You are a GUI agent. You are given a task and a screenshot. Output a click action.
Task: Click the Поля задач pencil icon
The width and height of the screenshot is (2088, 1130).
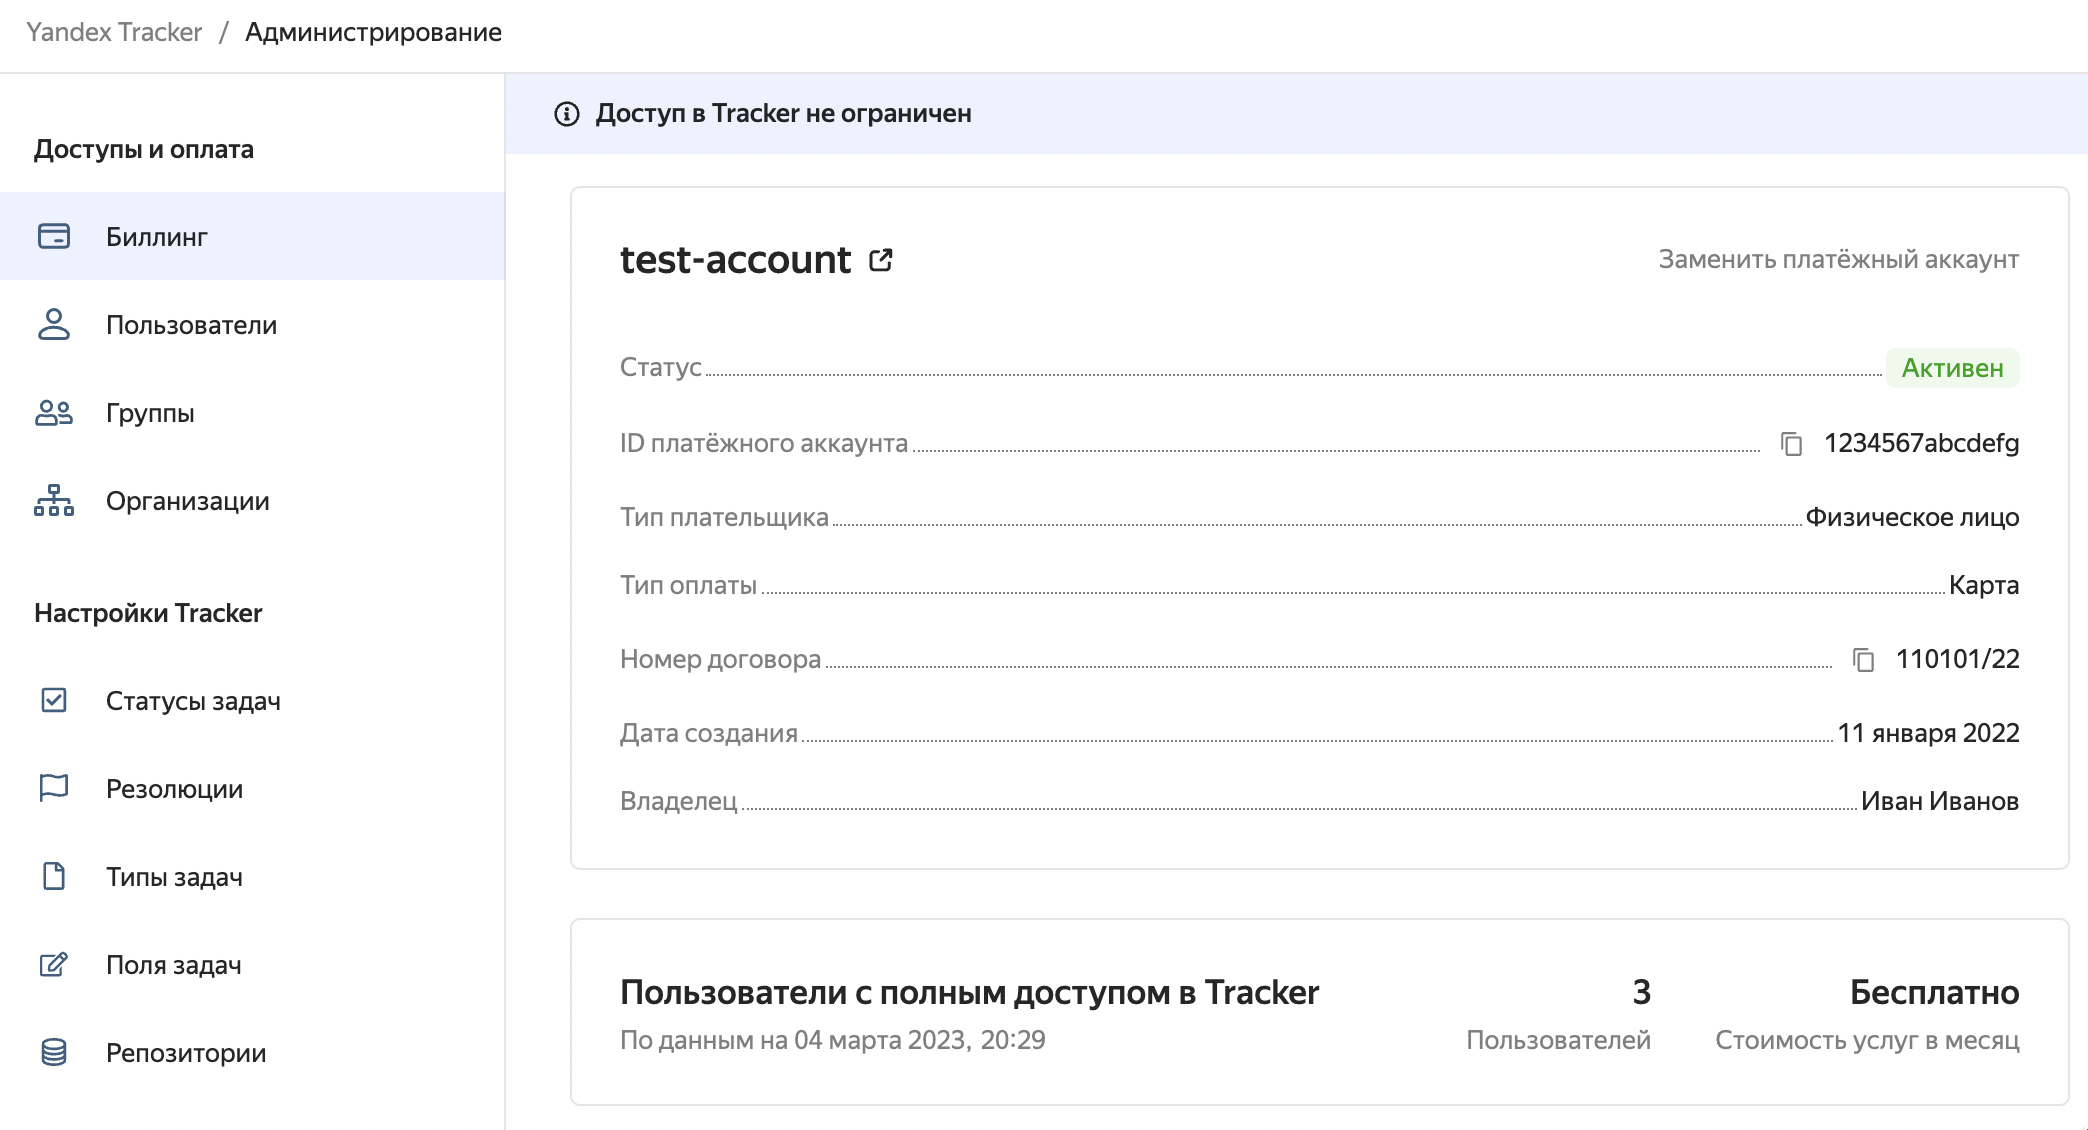pos(54,964)
